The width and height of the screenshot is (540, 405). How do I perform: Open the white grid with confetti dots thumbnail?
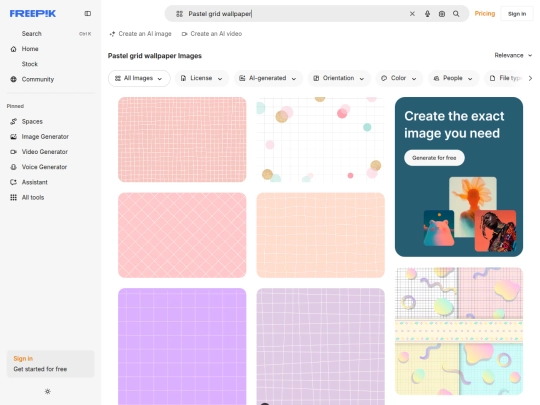pyautogui.click(x=321, y=139)
